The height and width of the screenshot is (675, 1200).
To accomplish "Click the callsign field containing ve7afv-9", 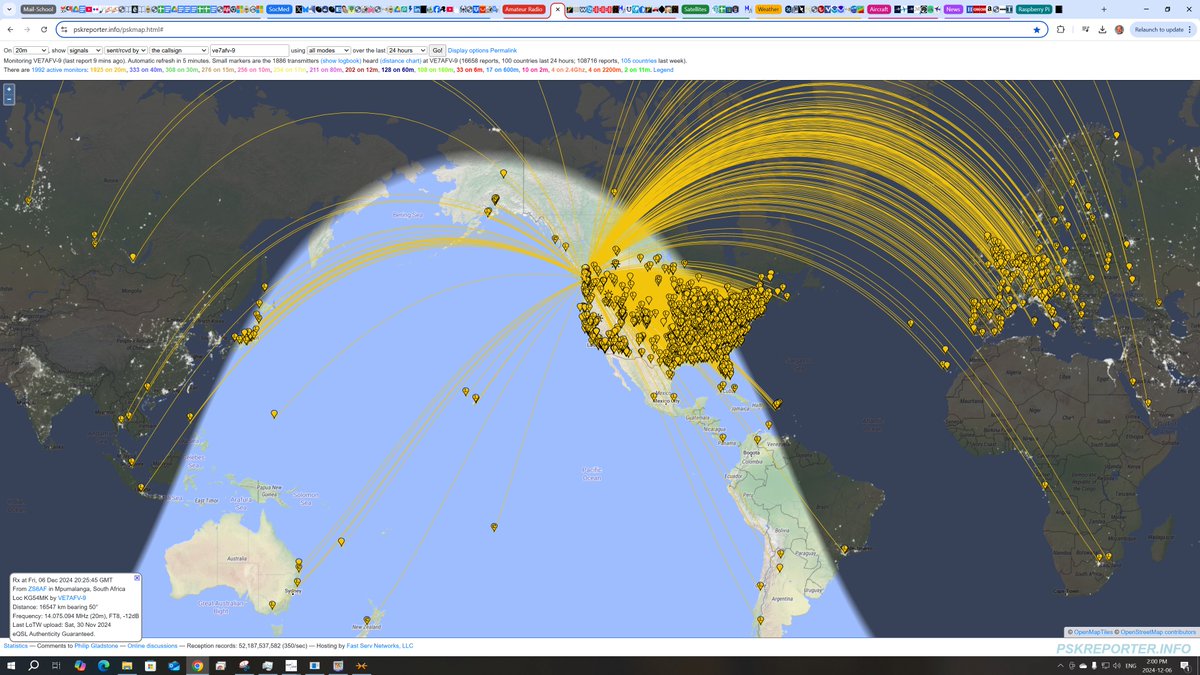I will tap(249, 50).
